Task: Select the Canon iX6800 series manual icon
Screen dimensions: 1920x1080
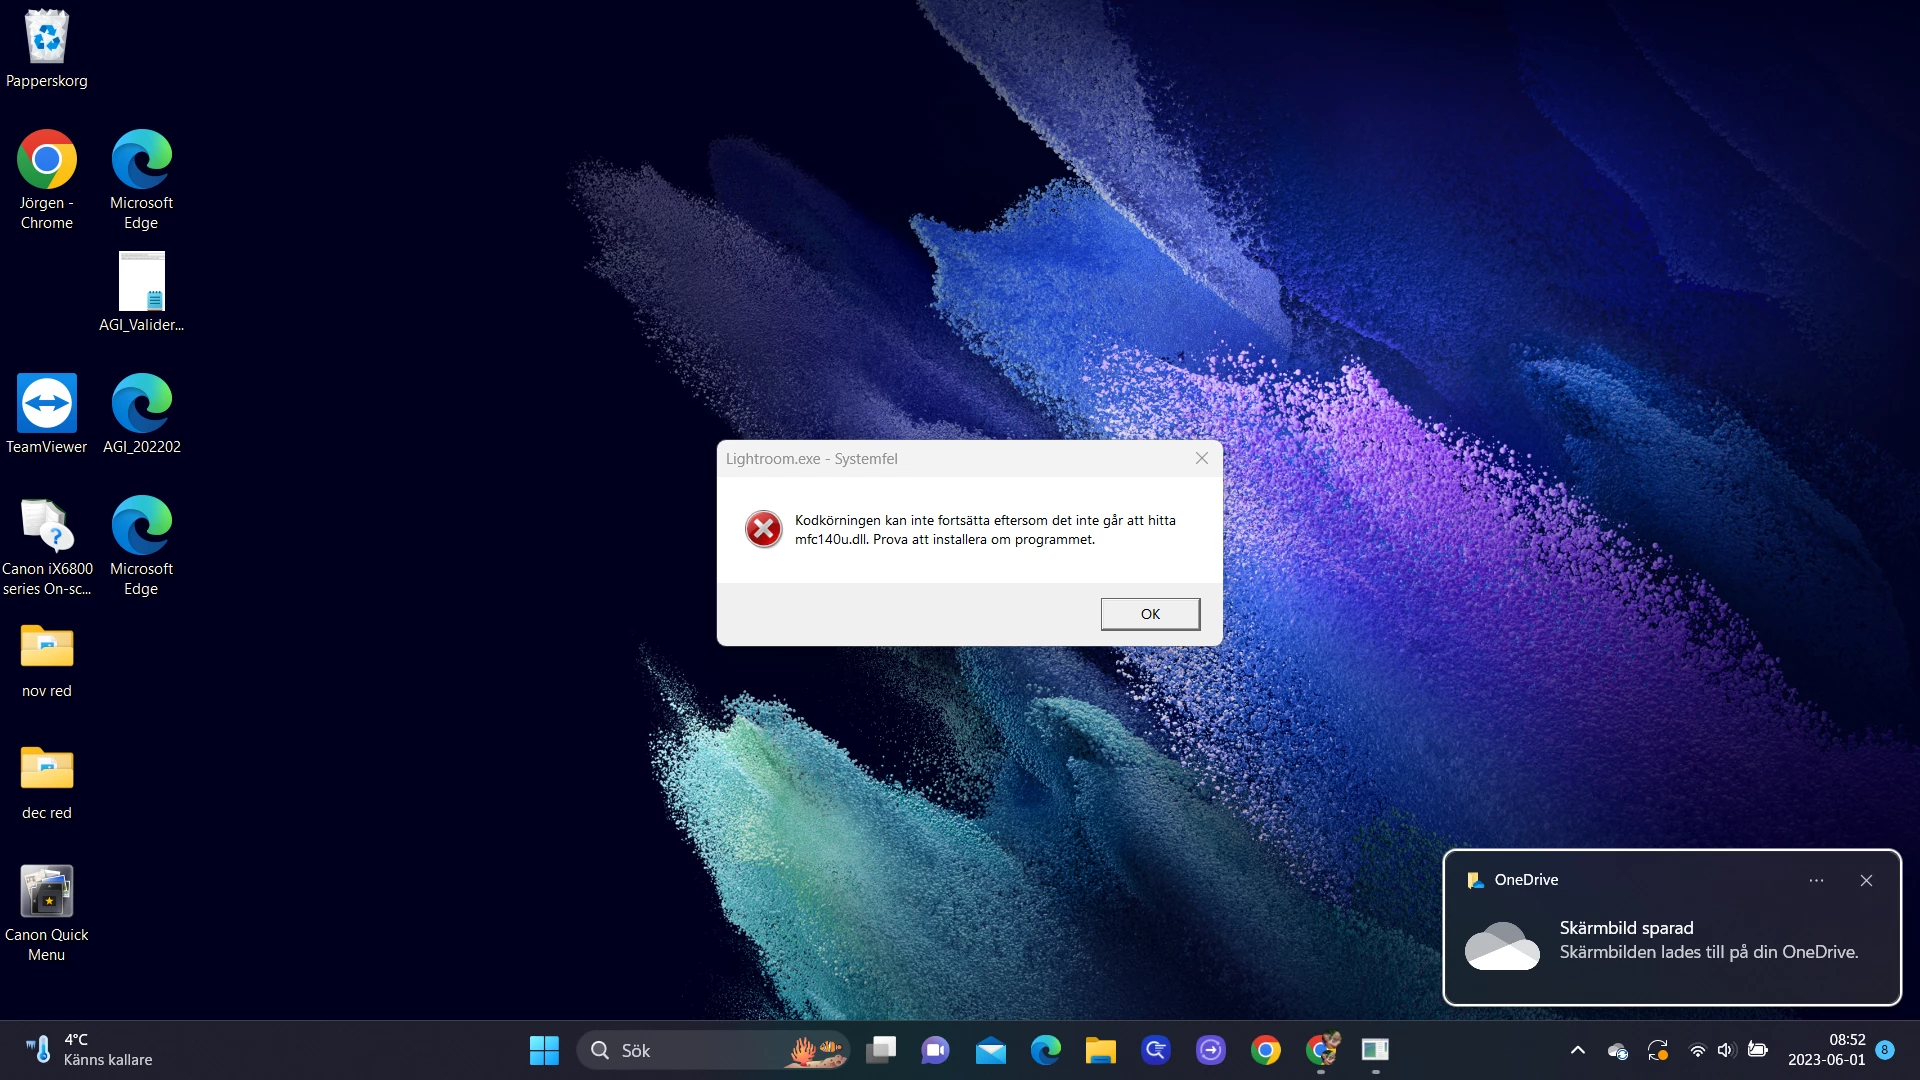Action: [46, 526]
